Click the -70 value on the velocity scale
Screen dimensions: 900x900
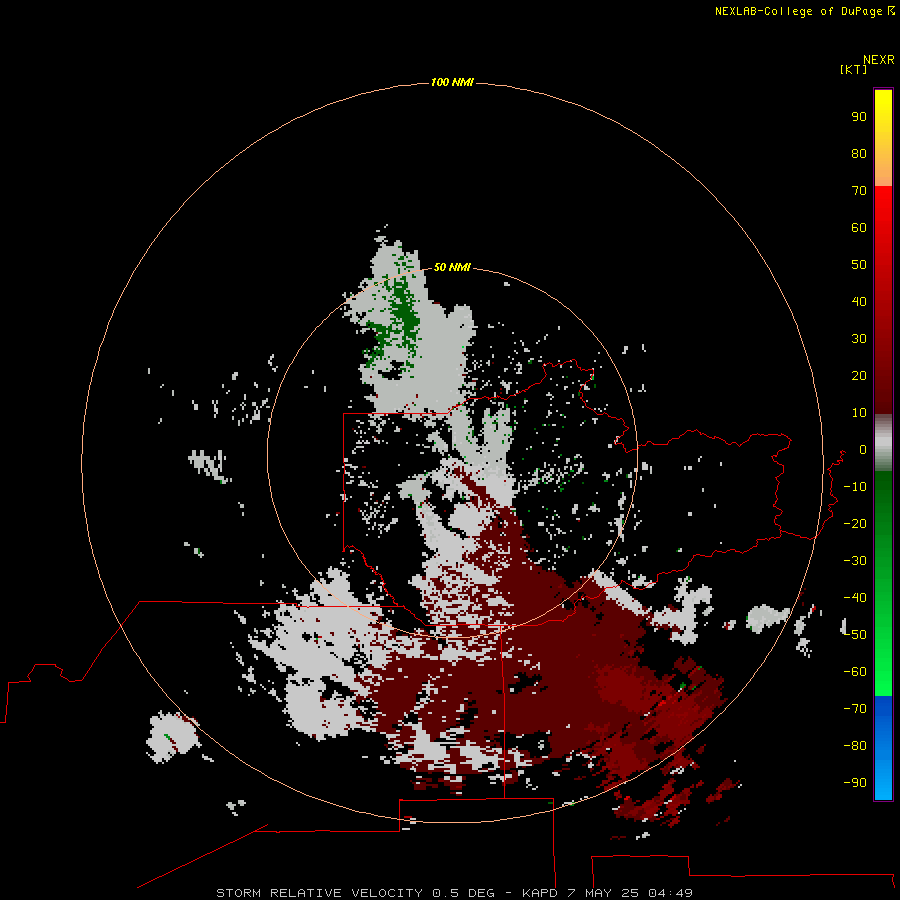coord(855,709)
